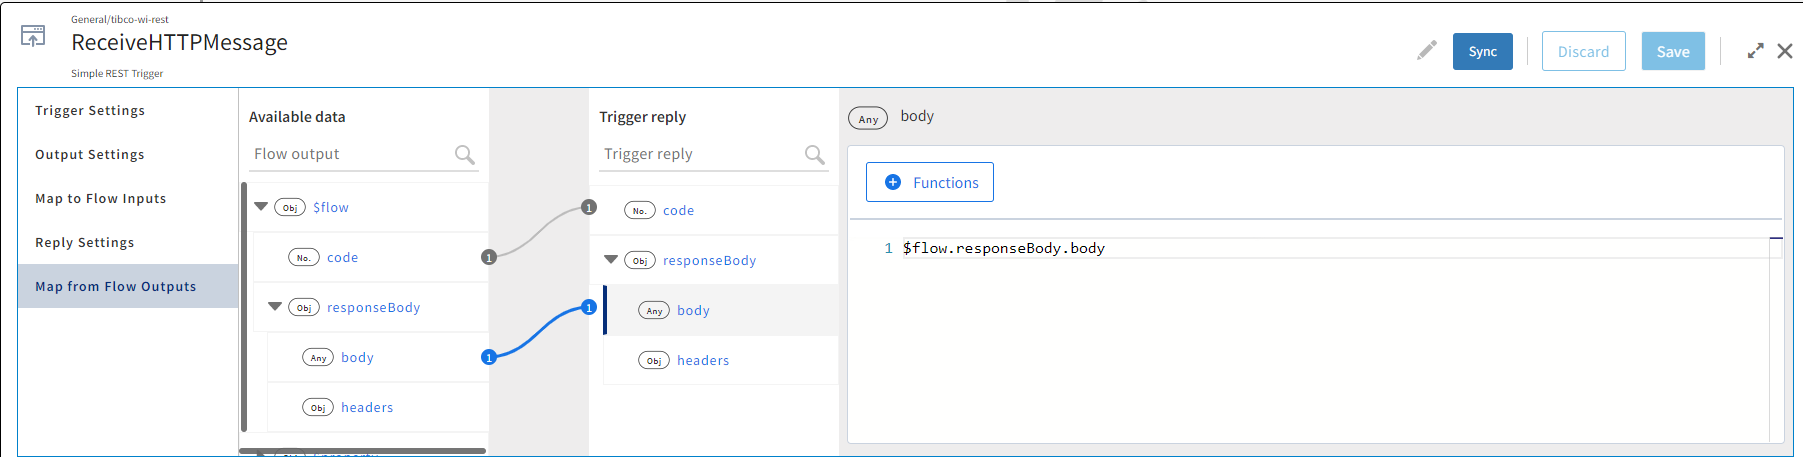Click the expand fullscreen arrows icon
The width and height of the screenshot is (1803, 457).
click(x=1755, y=51)
